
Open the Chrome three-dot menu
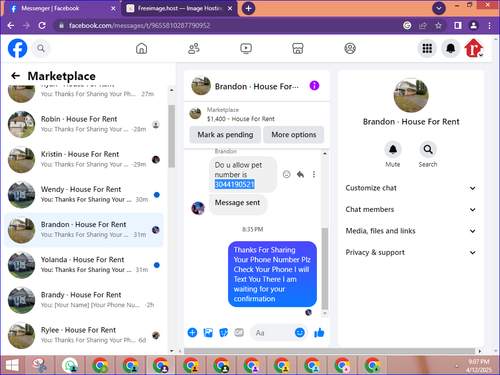coord(489,25)
